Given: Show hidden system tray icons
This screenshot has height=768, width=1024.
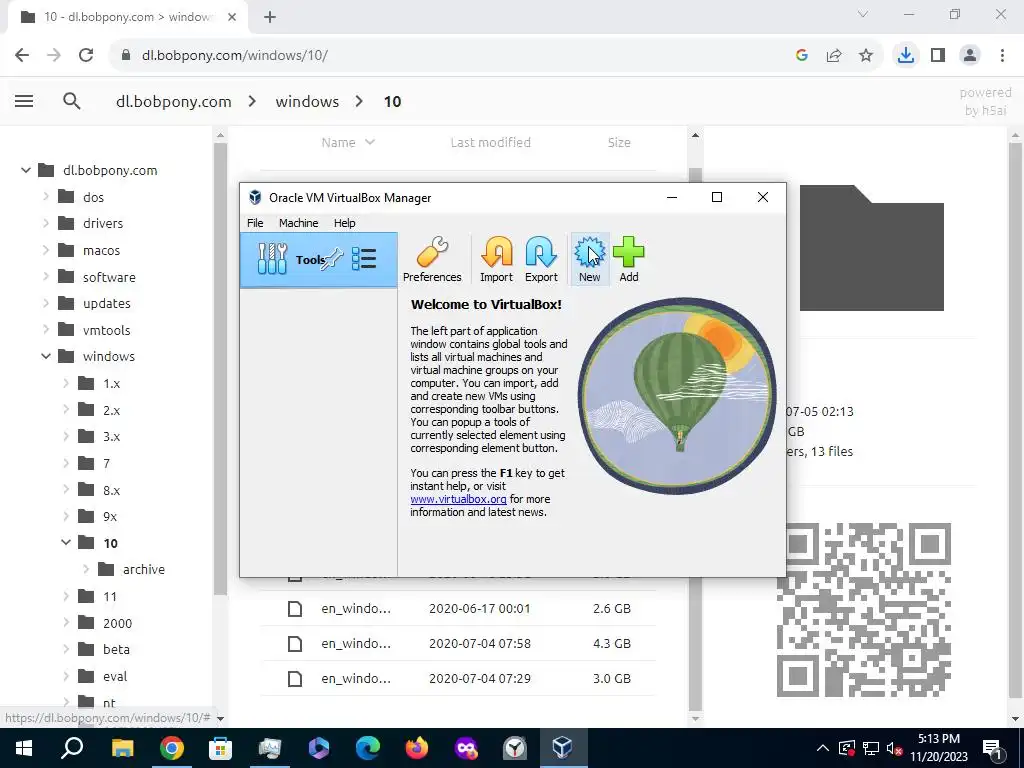Looking at the screenshot, I should pyautogui.click(x=823, y=748).
